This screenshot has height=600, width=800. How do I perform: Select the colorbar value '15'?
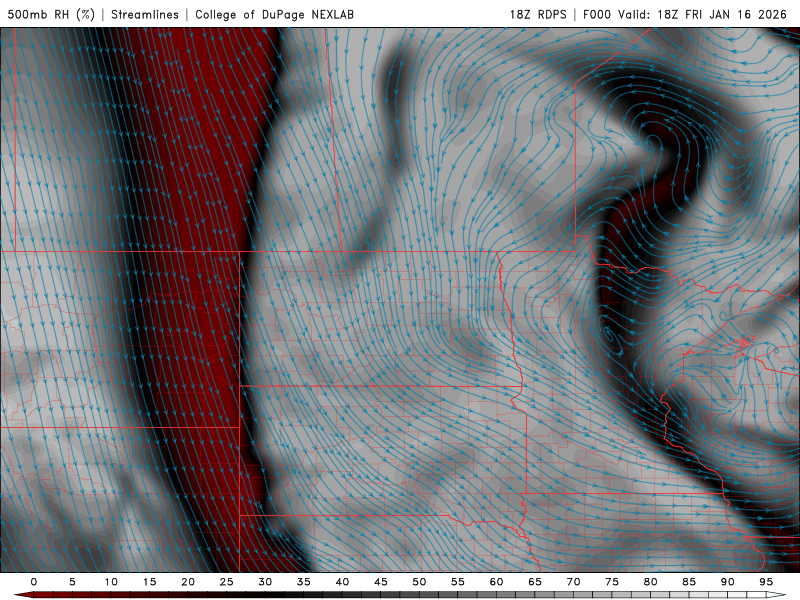149,582
